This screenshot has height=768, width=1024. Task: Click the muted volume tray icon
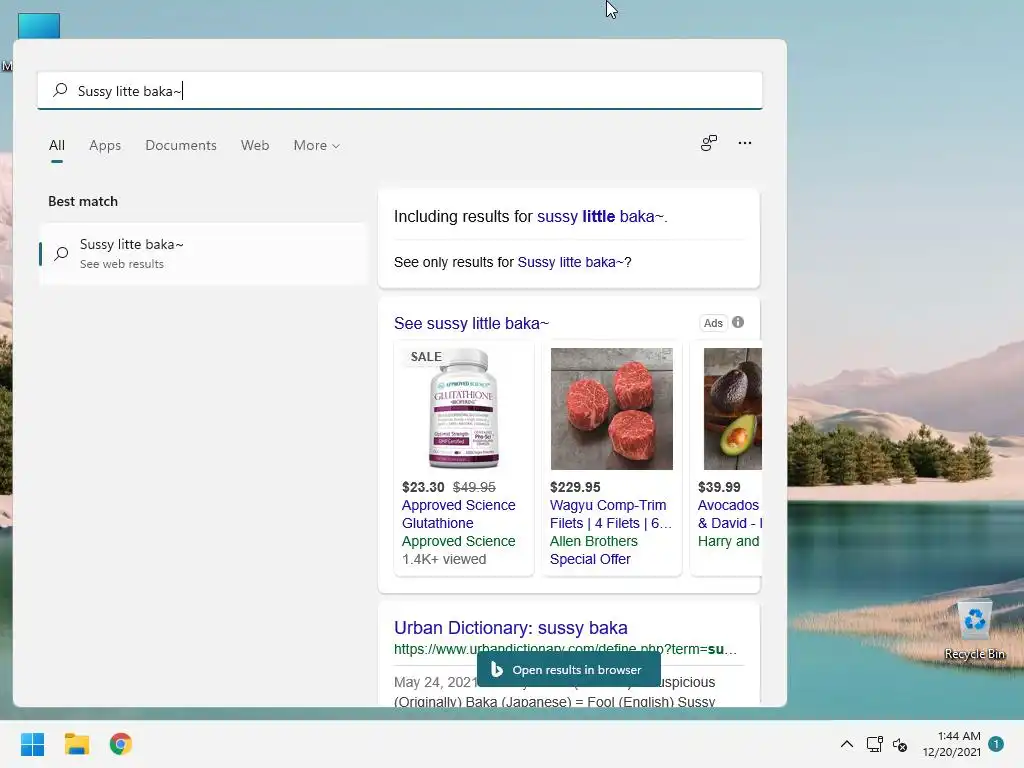900,744
